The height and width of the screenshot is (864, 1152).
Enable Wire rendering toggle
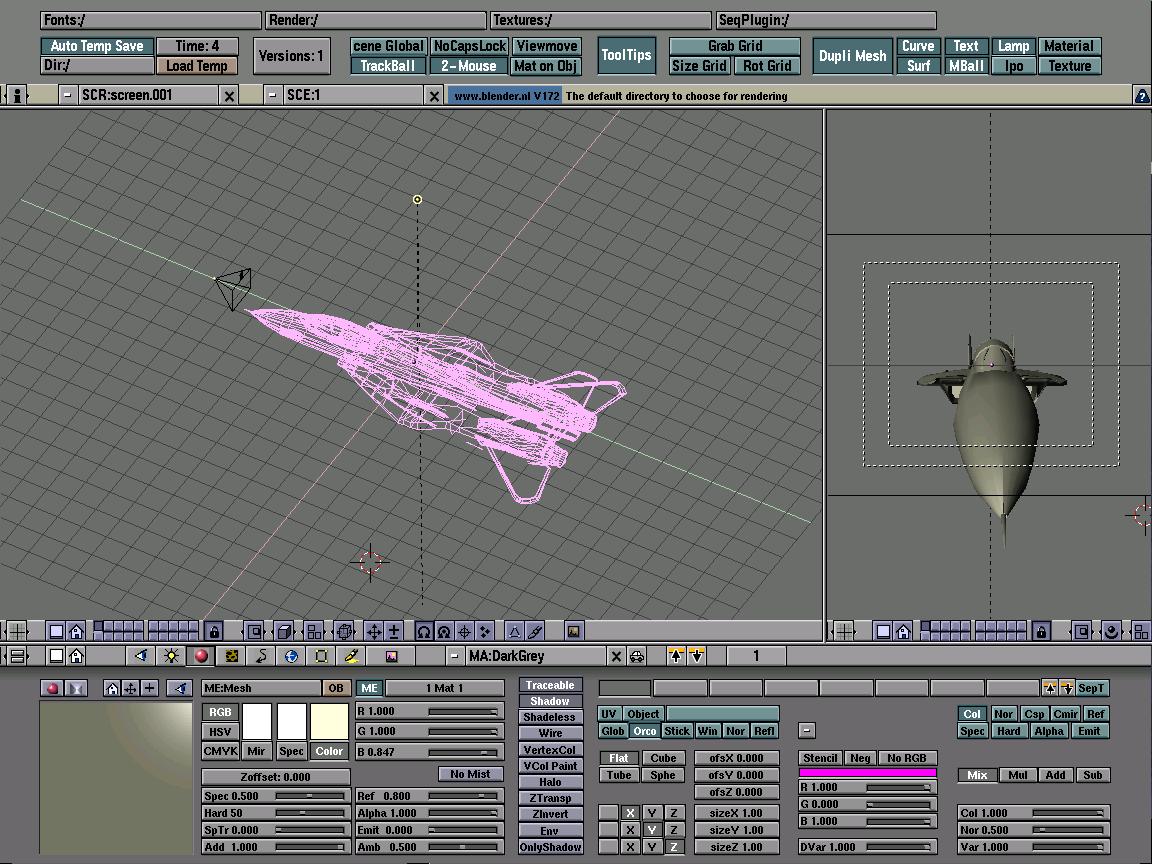[x=550, y=733]
